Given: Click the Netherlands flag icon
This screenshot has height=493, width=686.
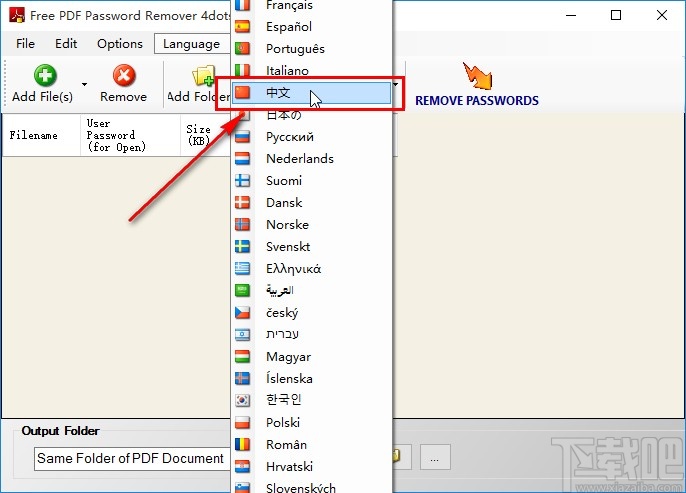Looking at the screenshot, I should tap(242, 159).
